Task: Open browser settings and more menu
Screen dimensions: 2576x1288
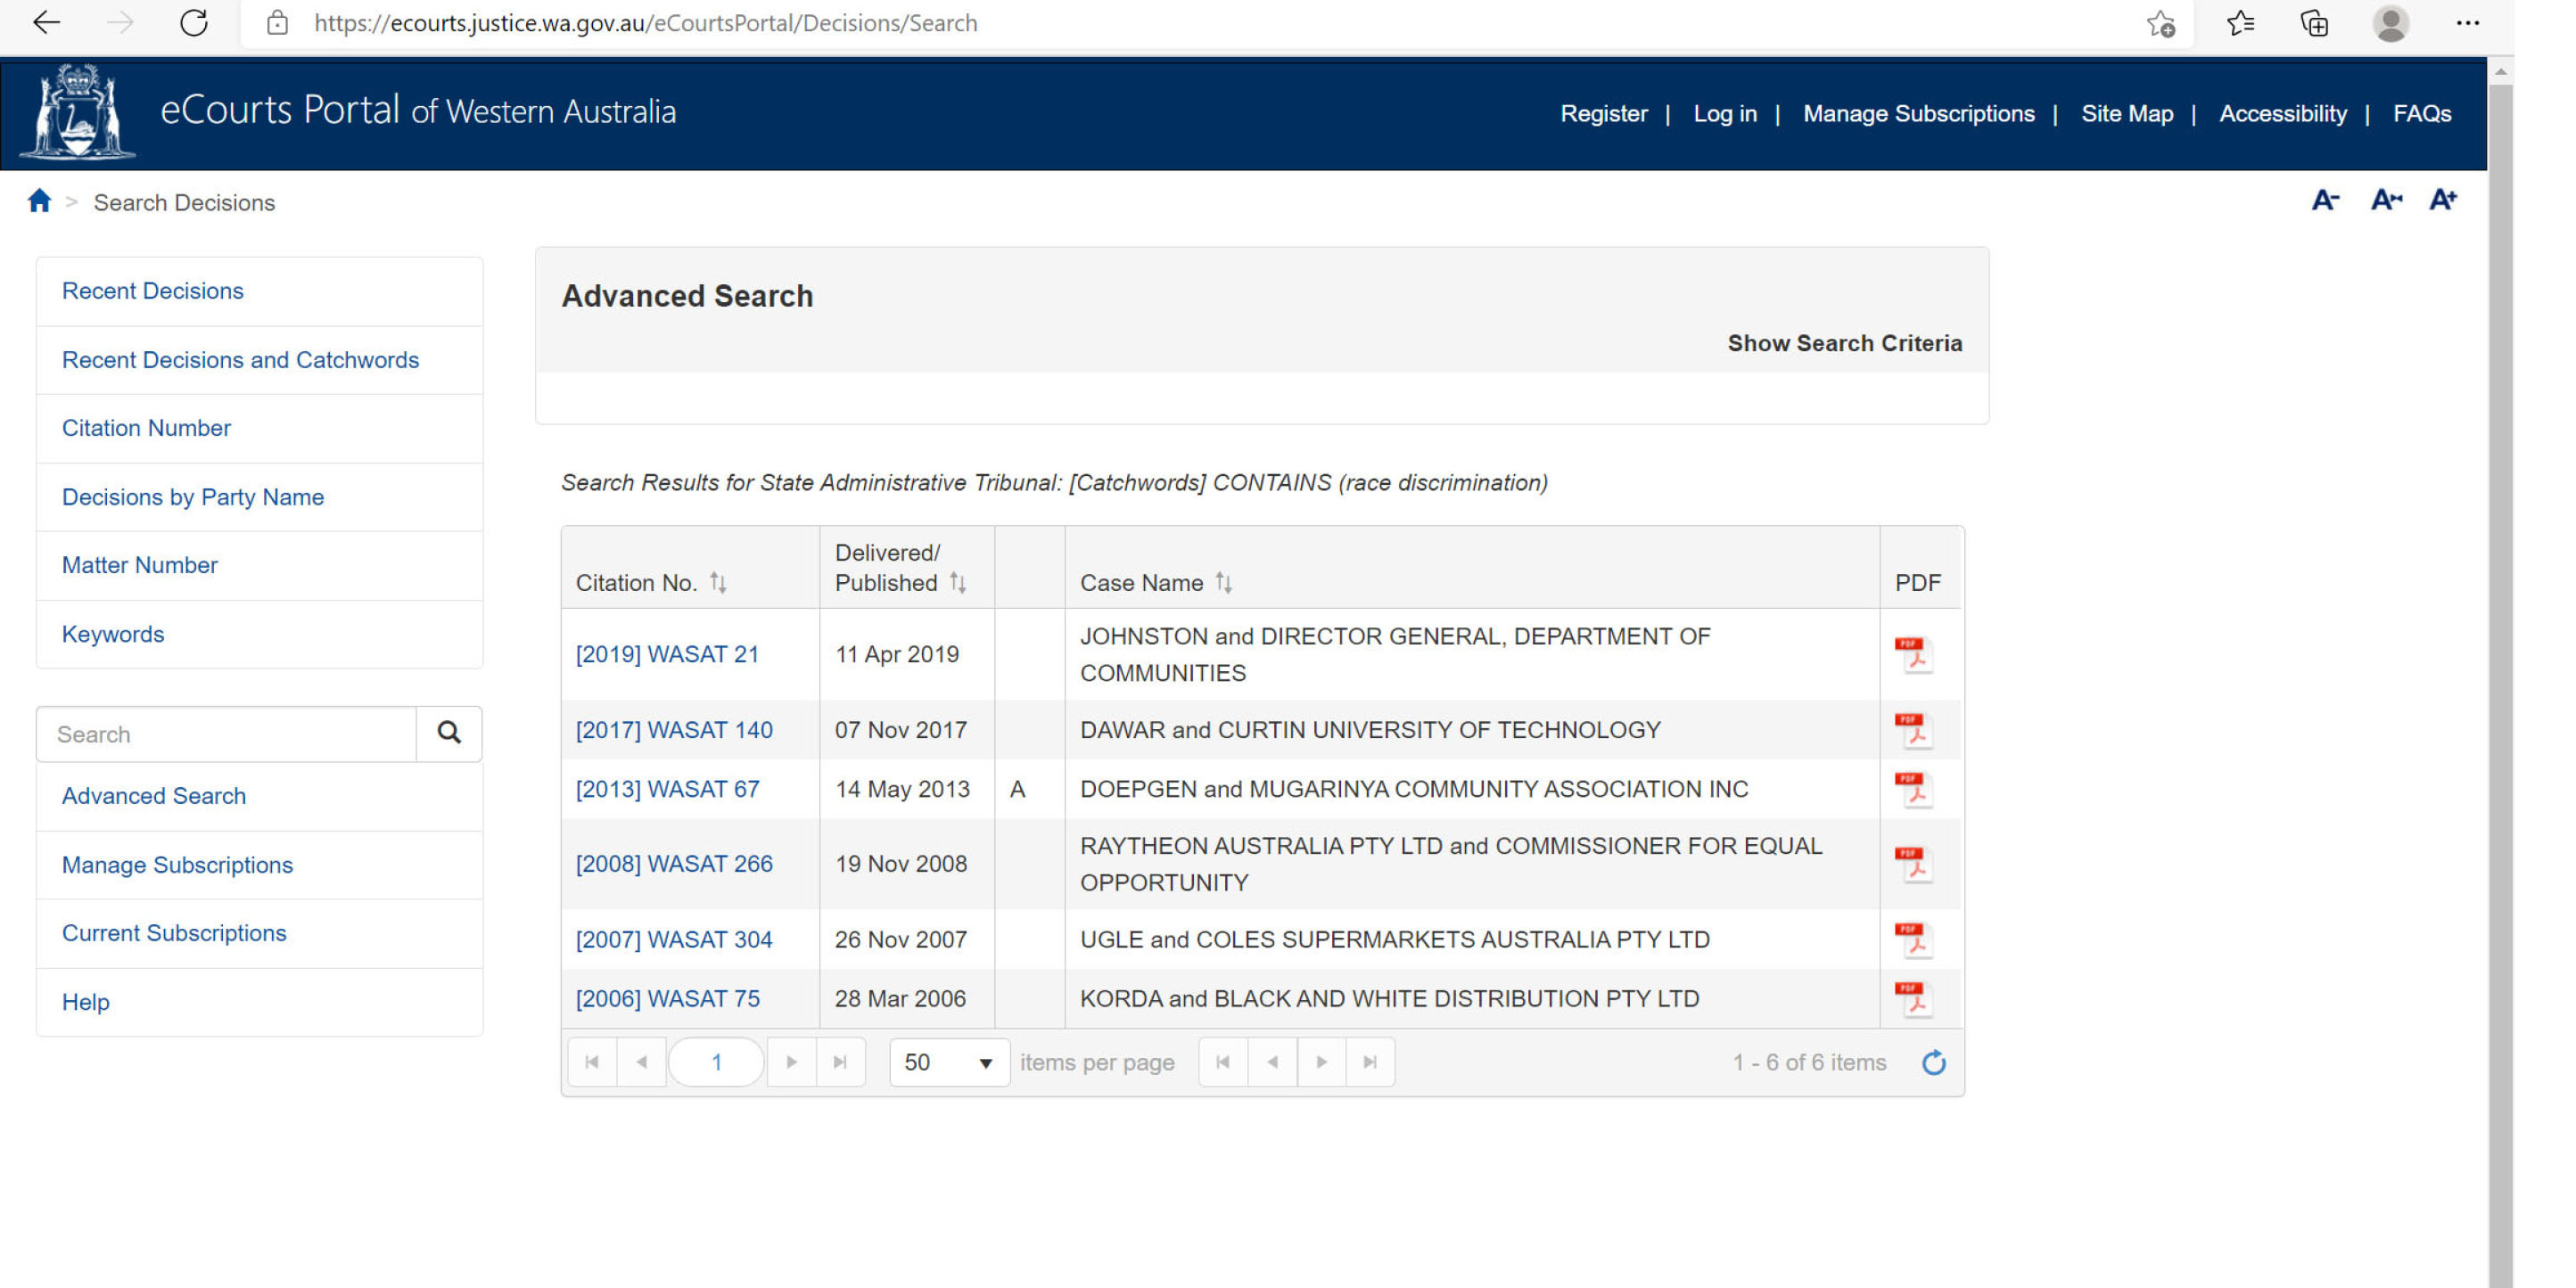Action: pos(2467,23)
